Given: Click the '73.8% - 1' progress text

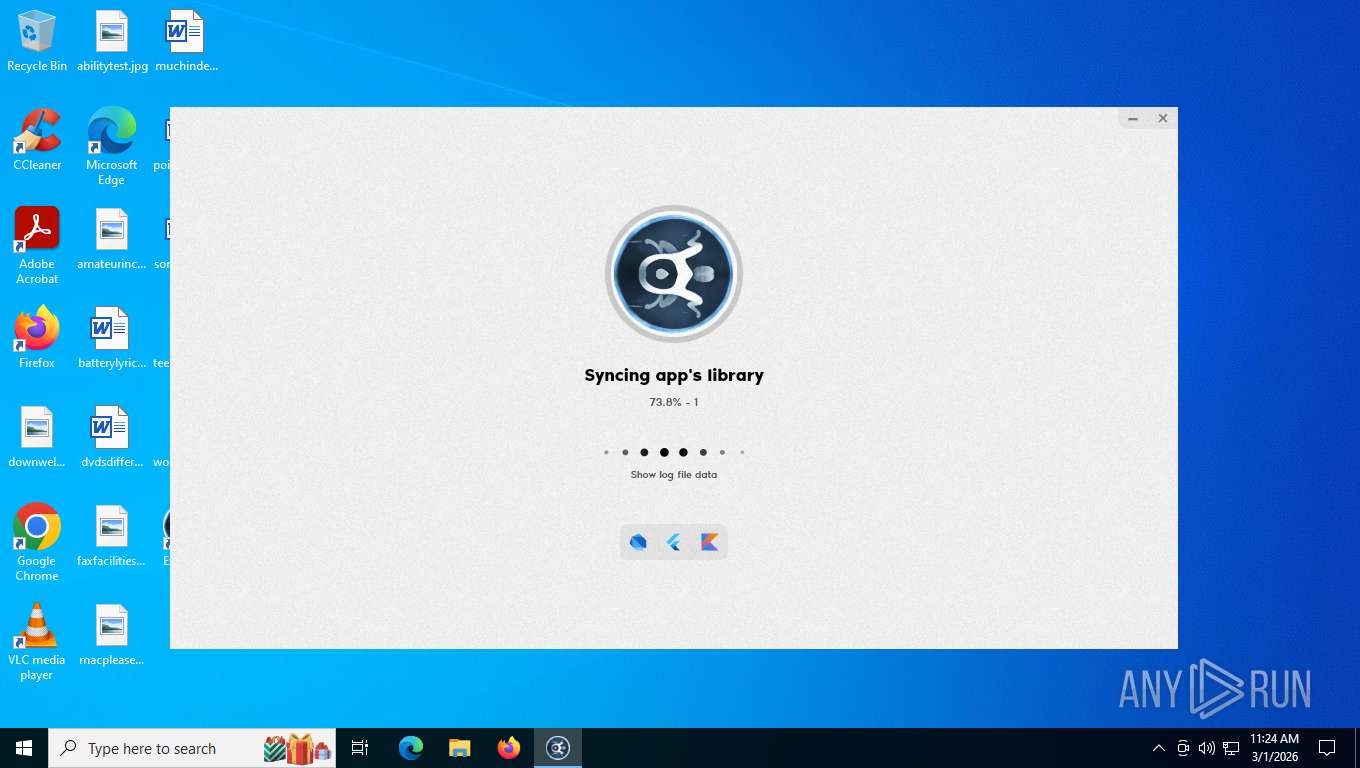Looking at the screenshot, I should point(674,402).
